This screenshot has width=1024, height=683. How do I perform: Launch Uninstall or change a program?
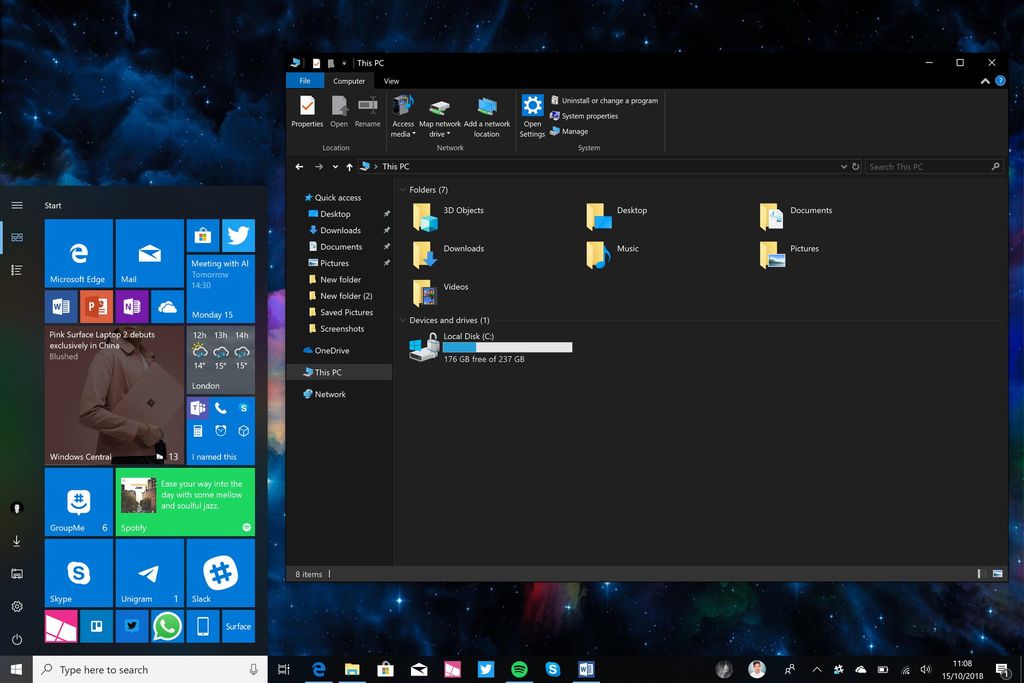click(x=608, y=100)
